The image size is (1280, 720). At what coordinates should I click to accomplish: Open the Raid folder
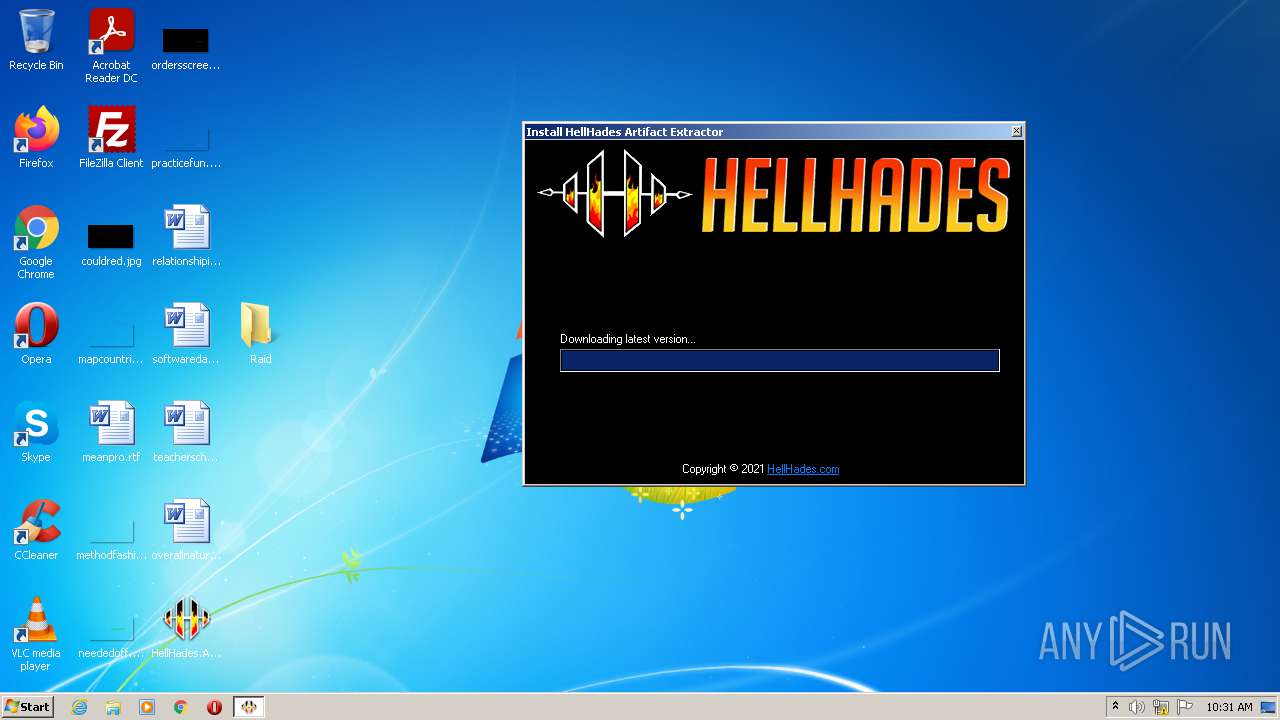point(260,334)
